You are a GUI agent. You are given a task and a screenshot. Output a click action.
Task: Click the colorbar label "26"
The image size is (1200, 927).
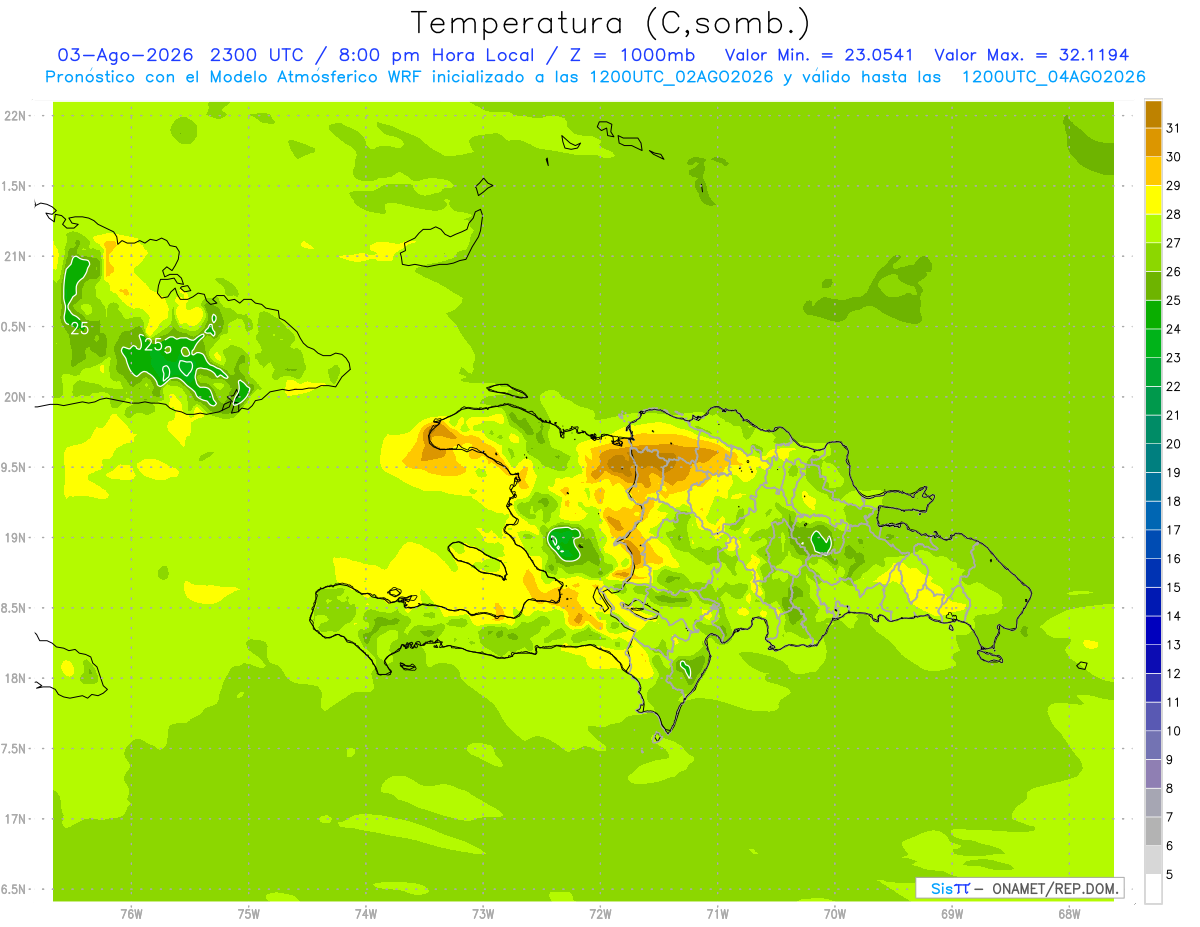1174,271
